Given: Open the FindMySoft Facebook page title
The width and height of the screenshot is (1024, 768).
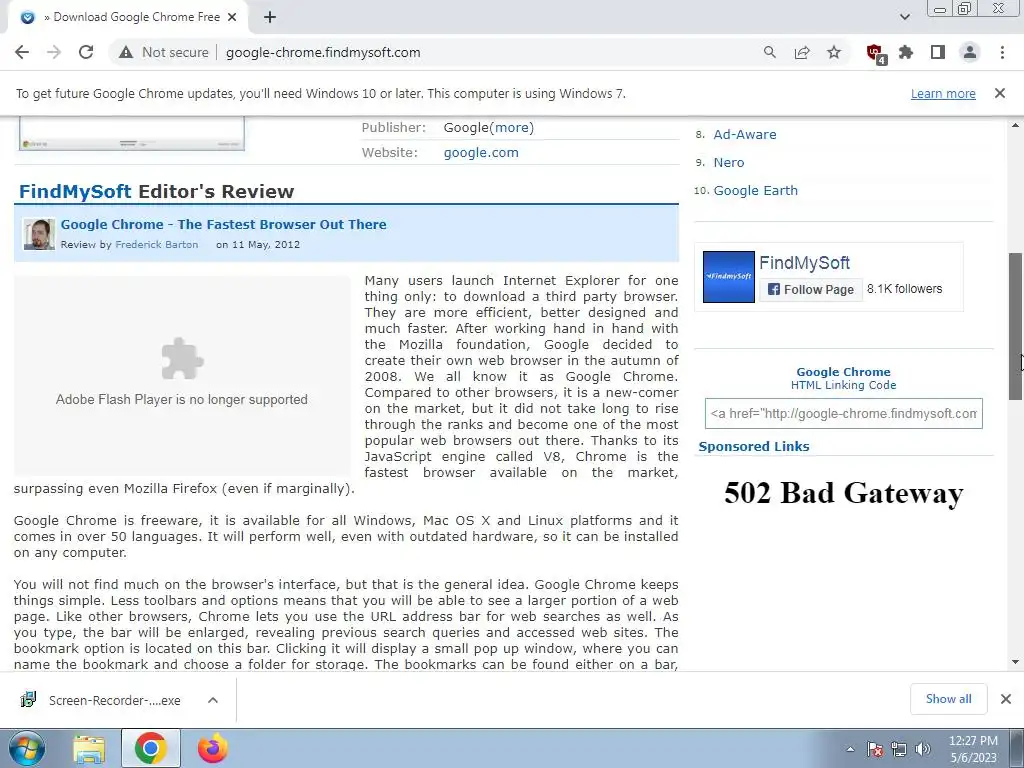Looking at the screenshot, I should [805, 263].
